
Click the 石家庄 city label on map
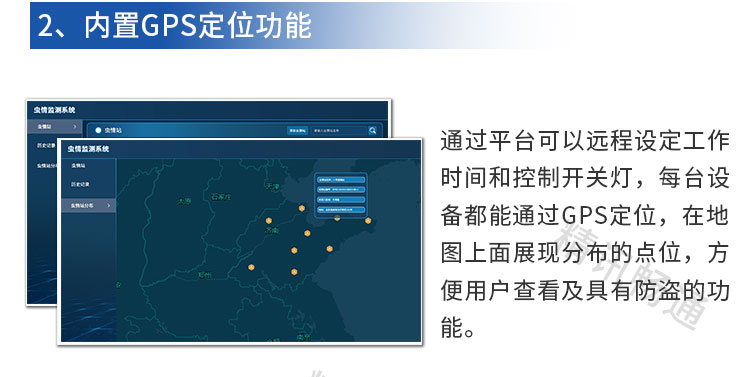221,197
